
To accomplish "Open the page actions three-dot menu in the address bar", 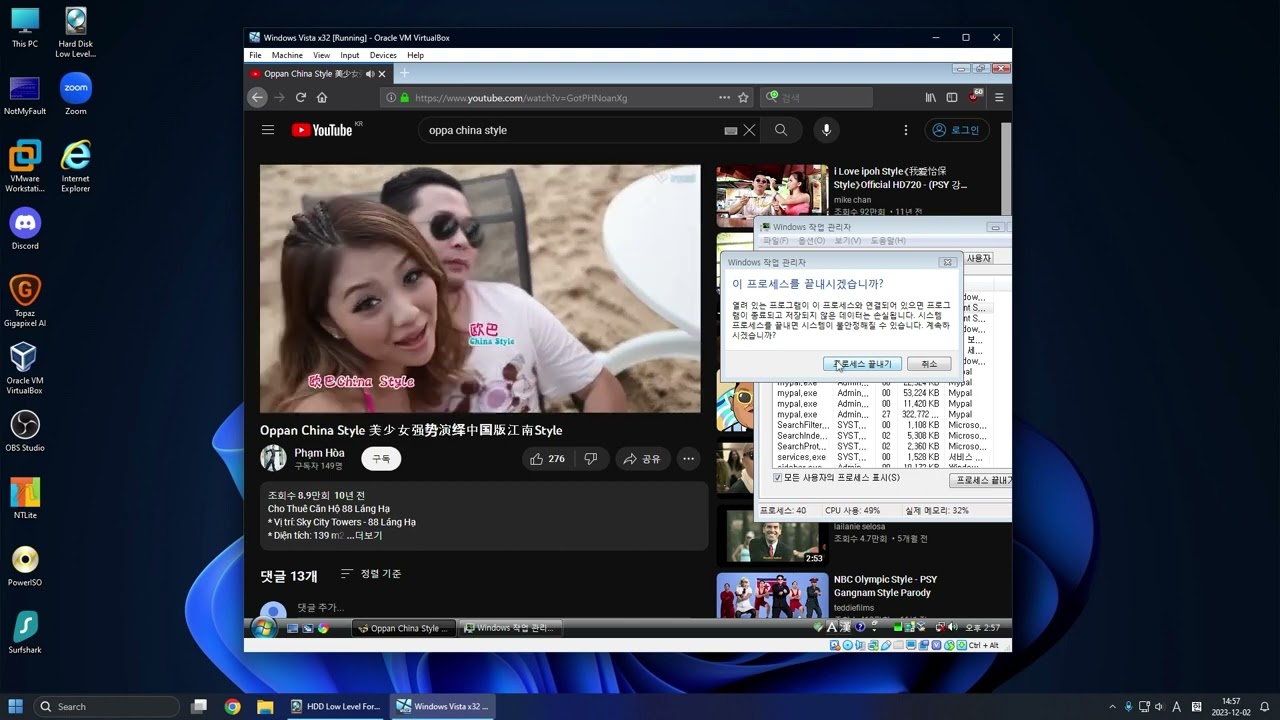I will 724,98.
